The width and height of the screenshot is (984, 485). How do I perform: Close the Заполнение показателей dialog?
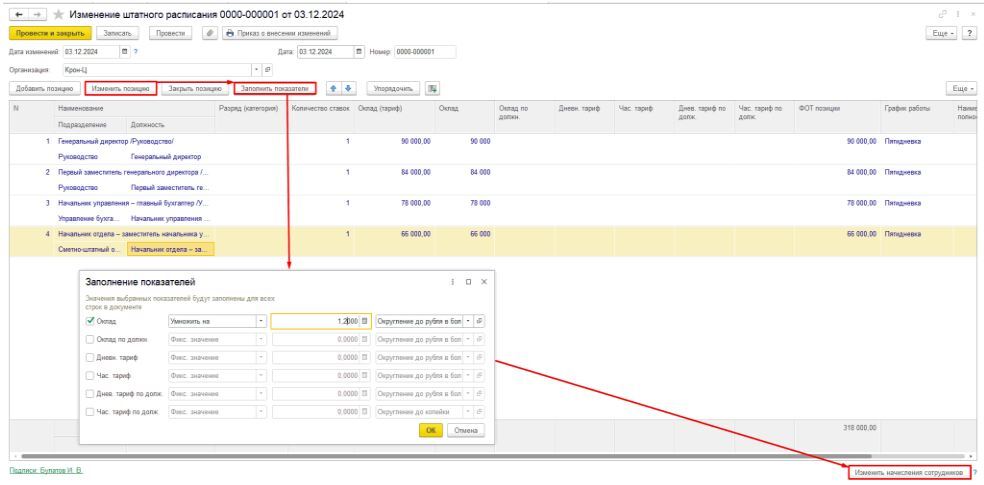[x=484, y=282]
